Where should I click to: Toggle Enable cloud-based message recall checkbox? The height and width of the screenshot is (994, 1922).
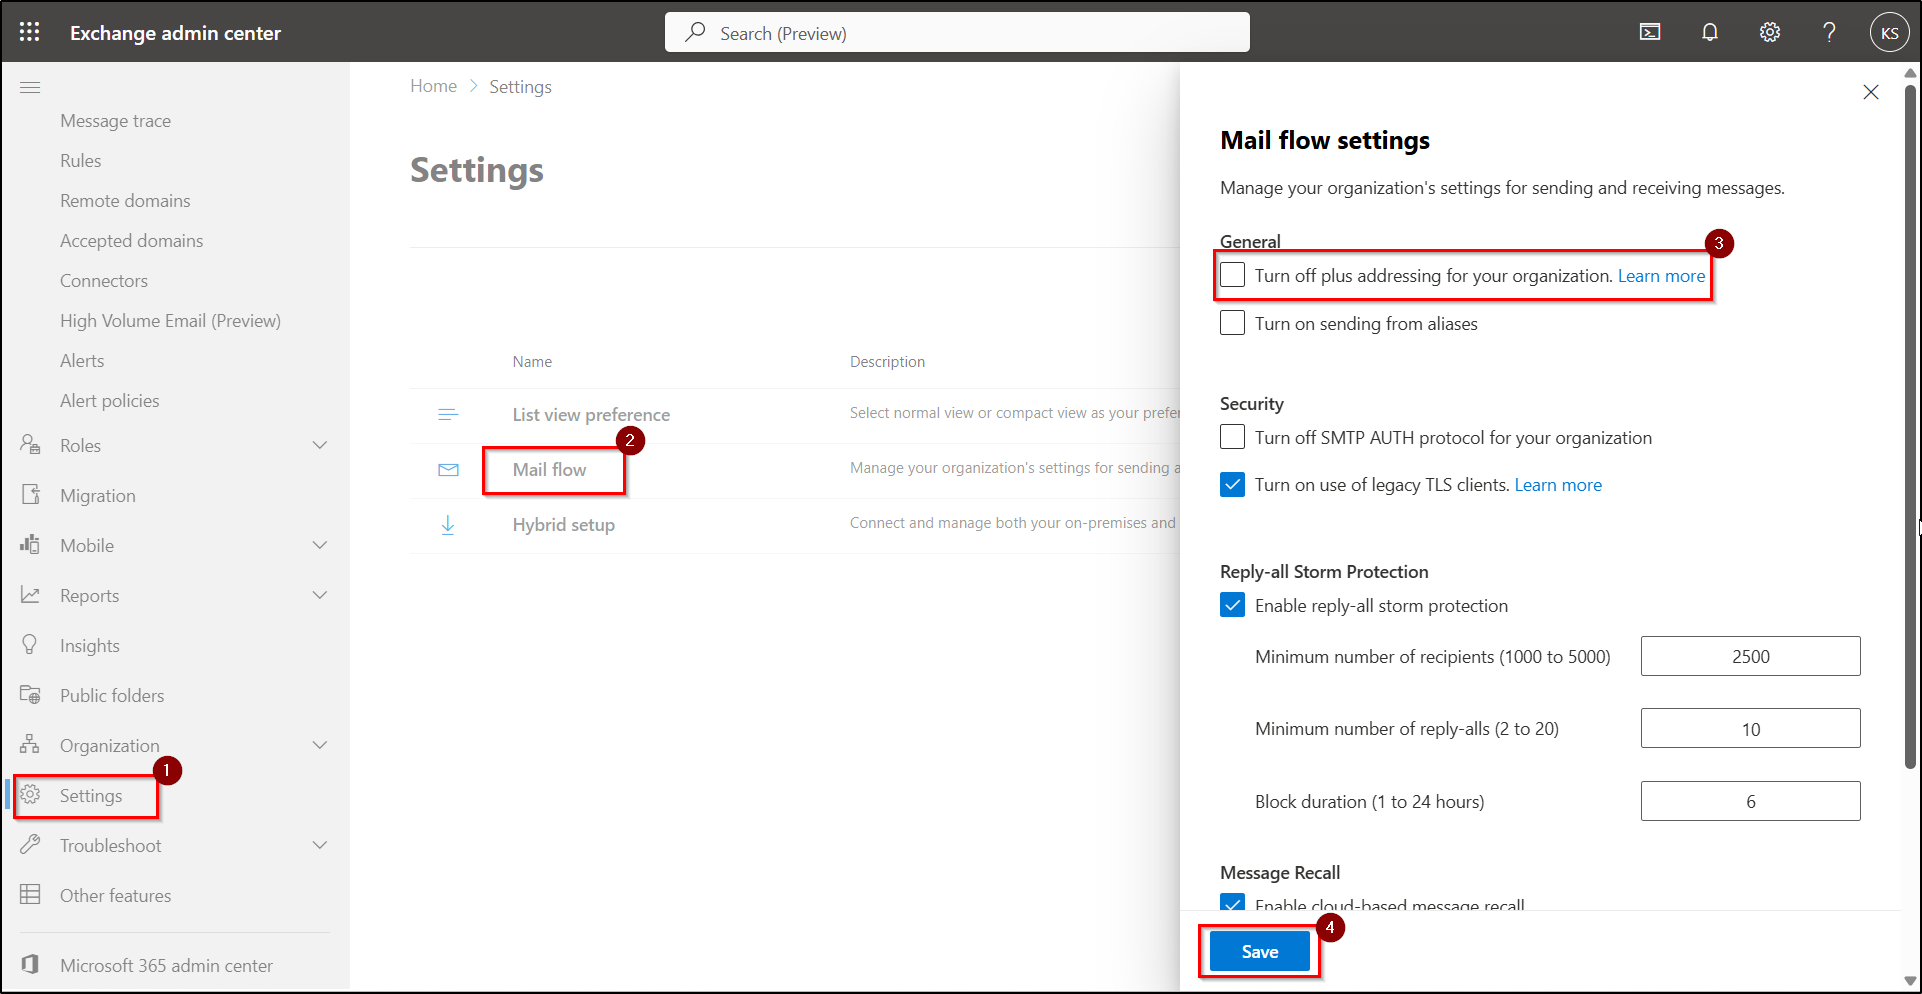[1233, 902]
